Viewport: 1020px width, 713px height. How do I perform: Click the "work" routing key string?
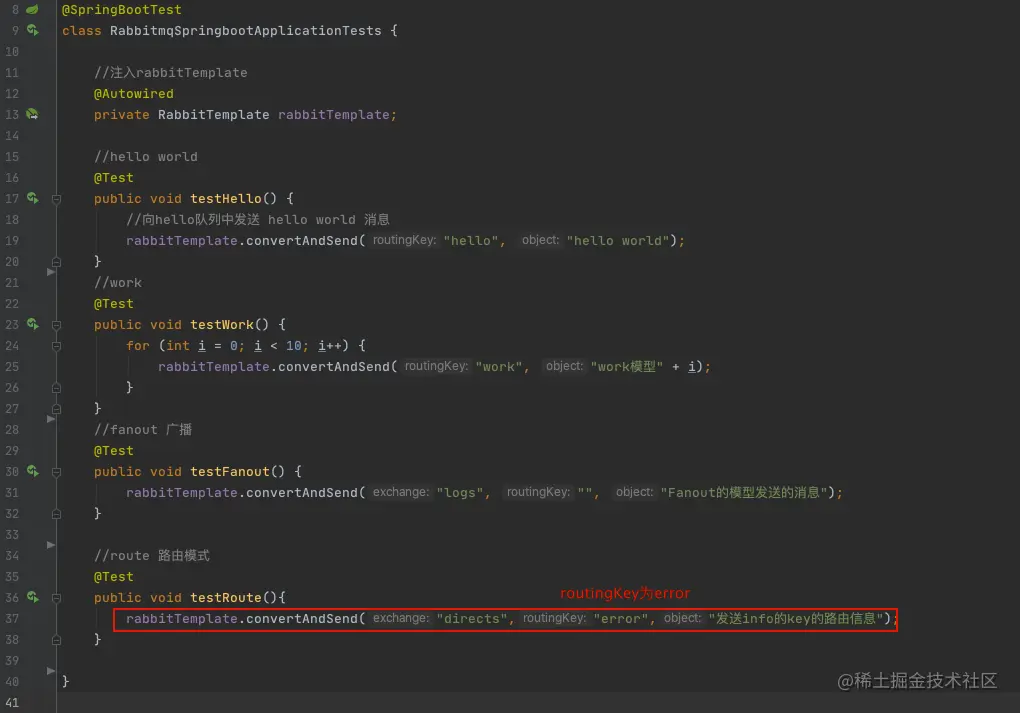[x=499, y=366]
